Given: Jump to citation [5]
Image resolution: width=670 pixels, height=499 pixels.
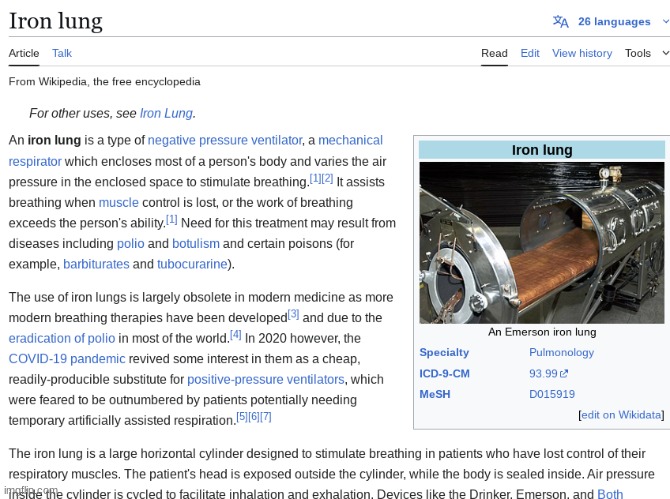Looking at the screenshot, I should tap(242, 417).
